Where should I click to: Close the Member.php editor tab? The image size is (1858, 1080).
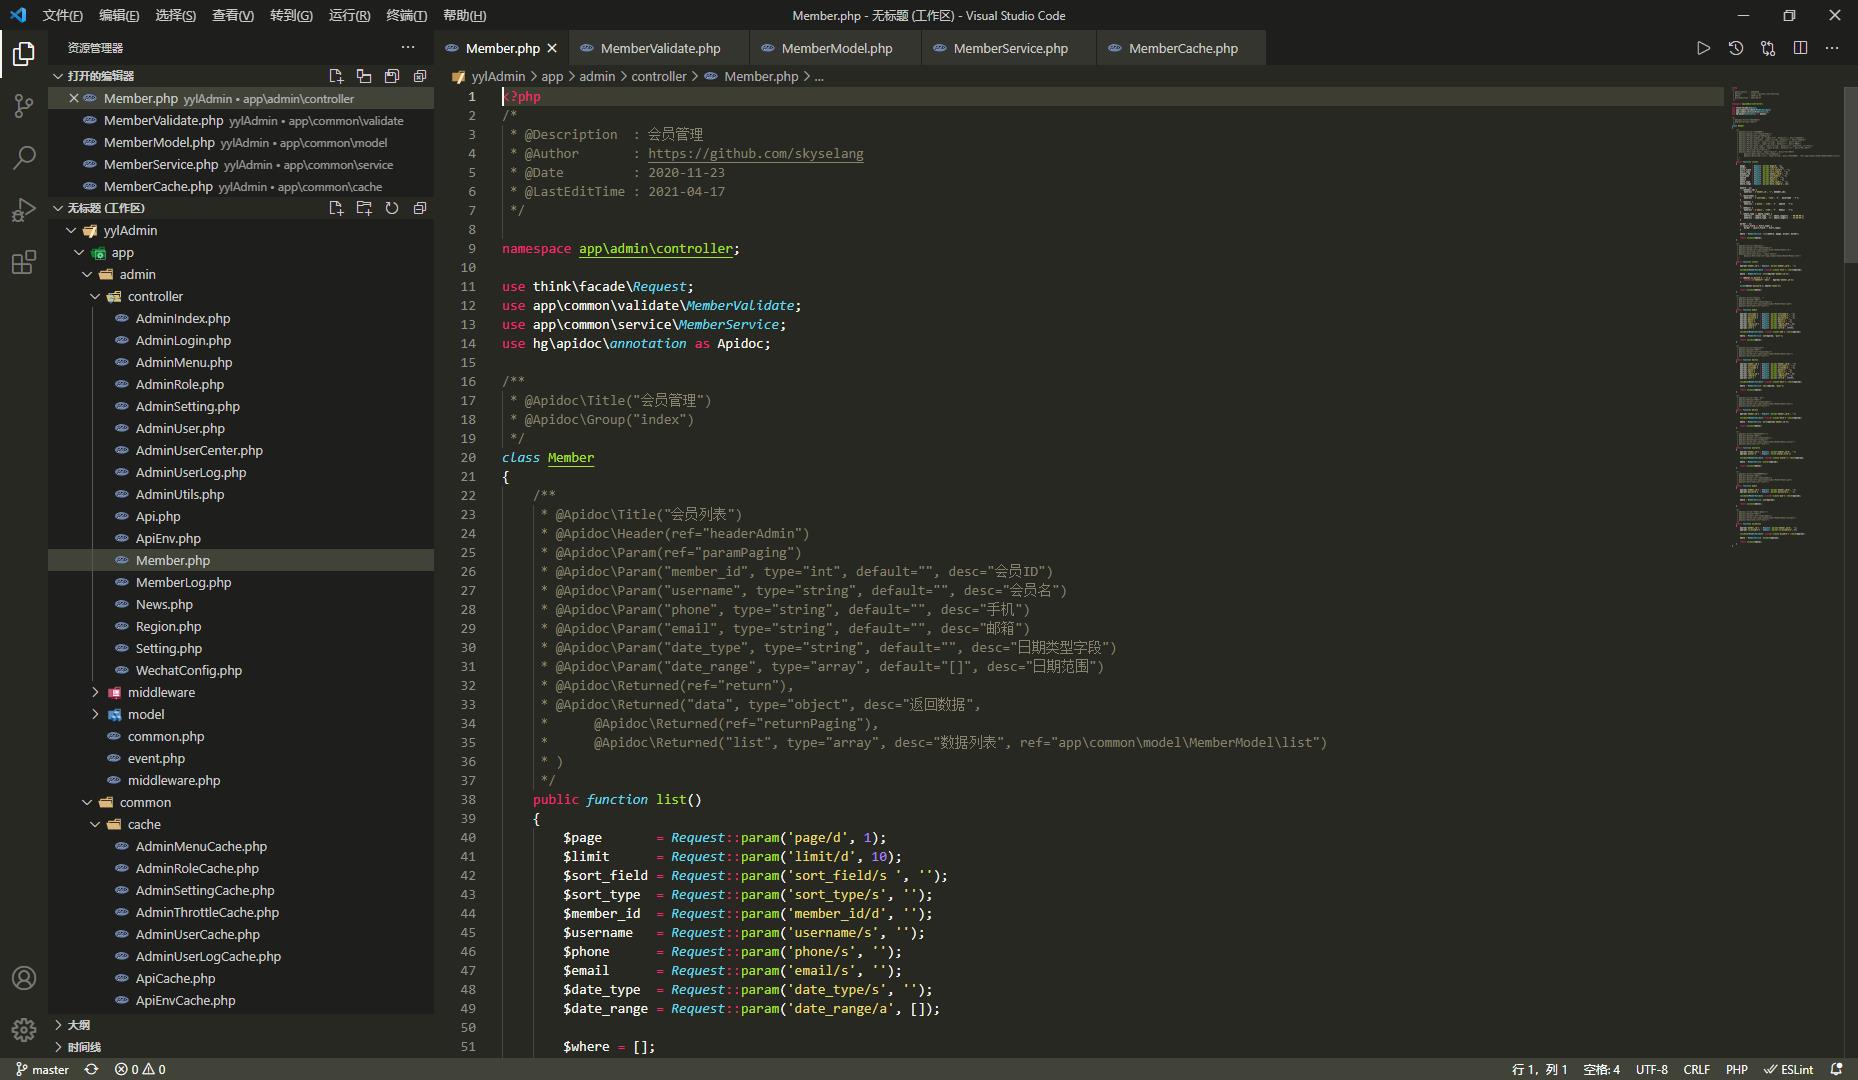pyautogui.click(x=552, y=48)
